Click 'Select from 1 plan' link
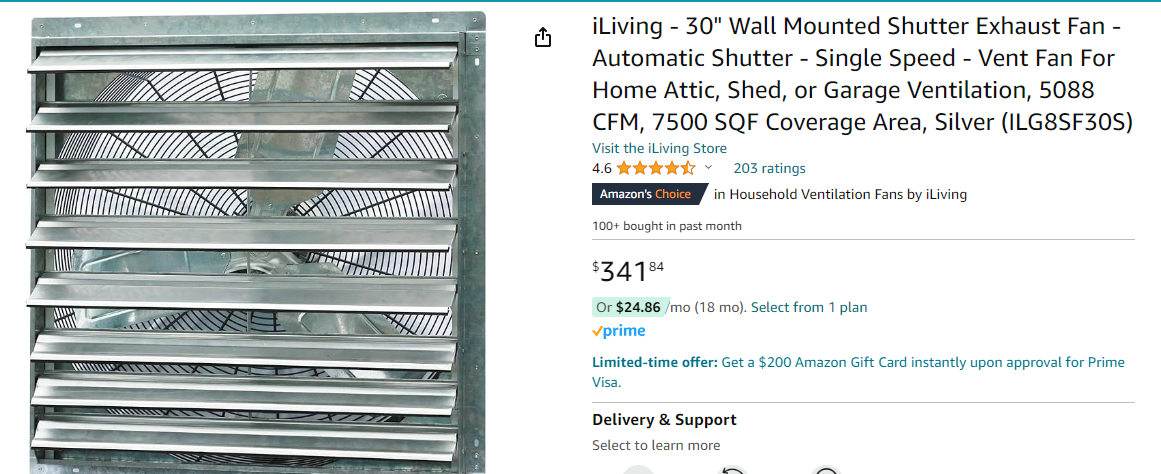1161x474 pixels. point(809,307)
